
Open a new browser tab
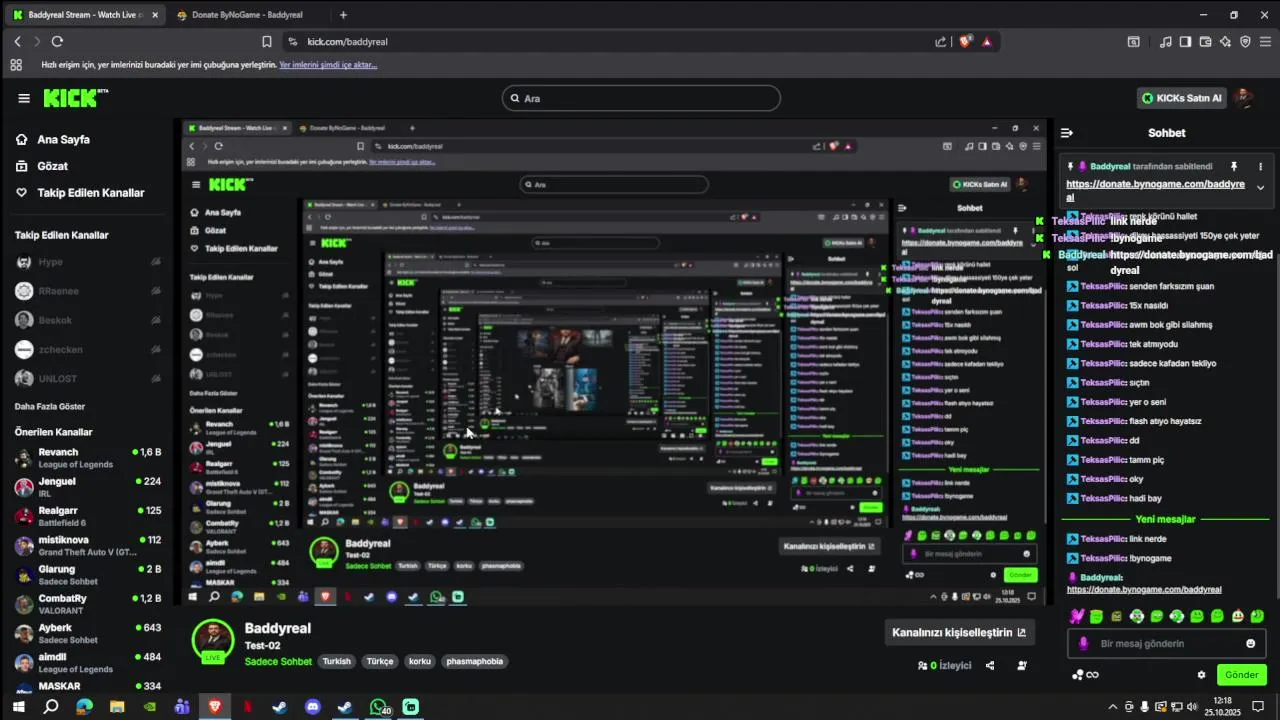tap(343, 15)
